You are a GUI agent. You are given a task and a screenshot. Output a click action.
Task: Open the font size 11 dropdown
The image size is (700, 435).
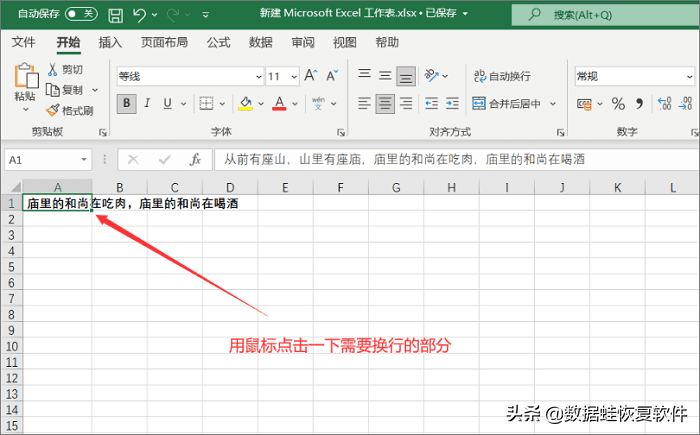[x=294, y=77]
